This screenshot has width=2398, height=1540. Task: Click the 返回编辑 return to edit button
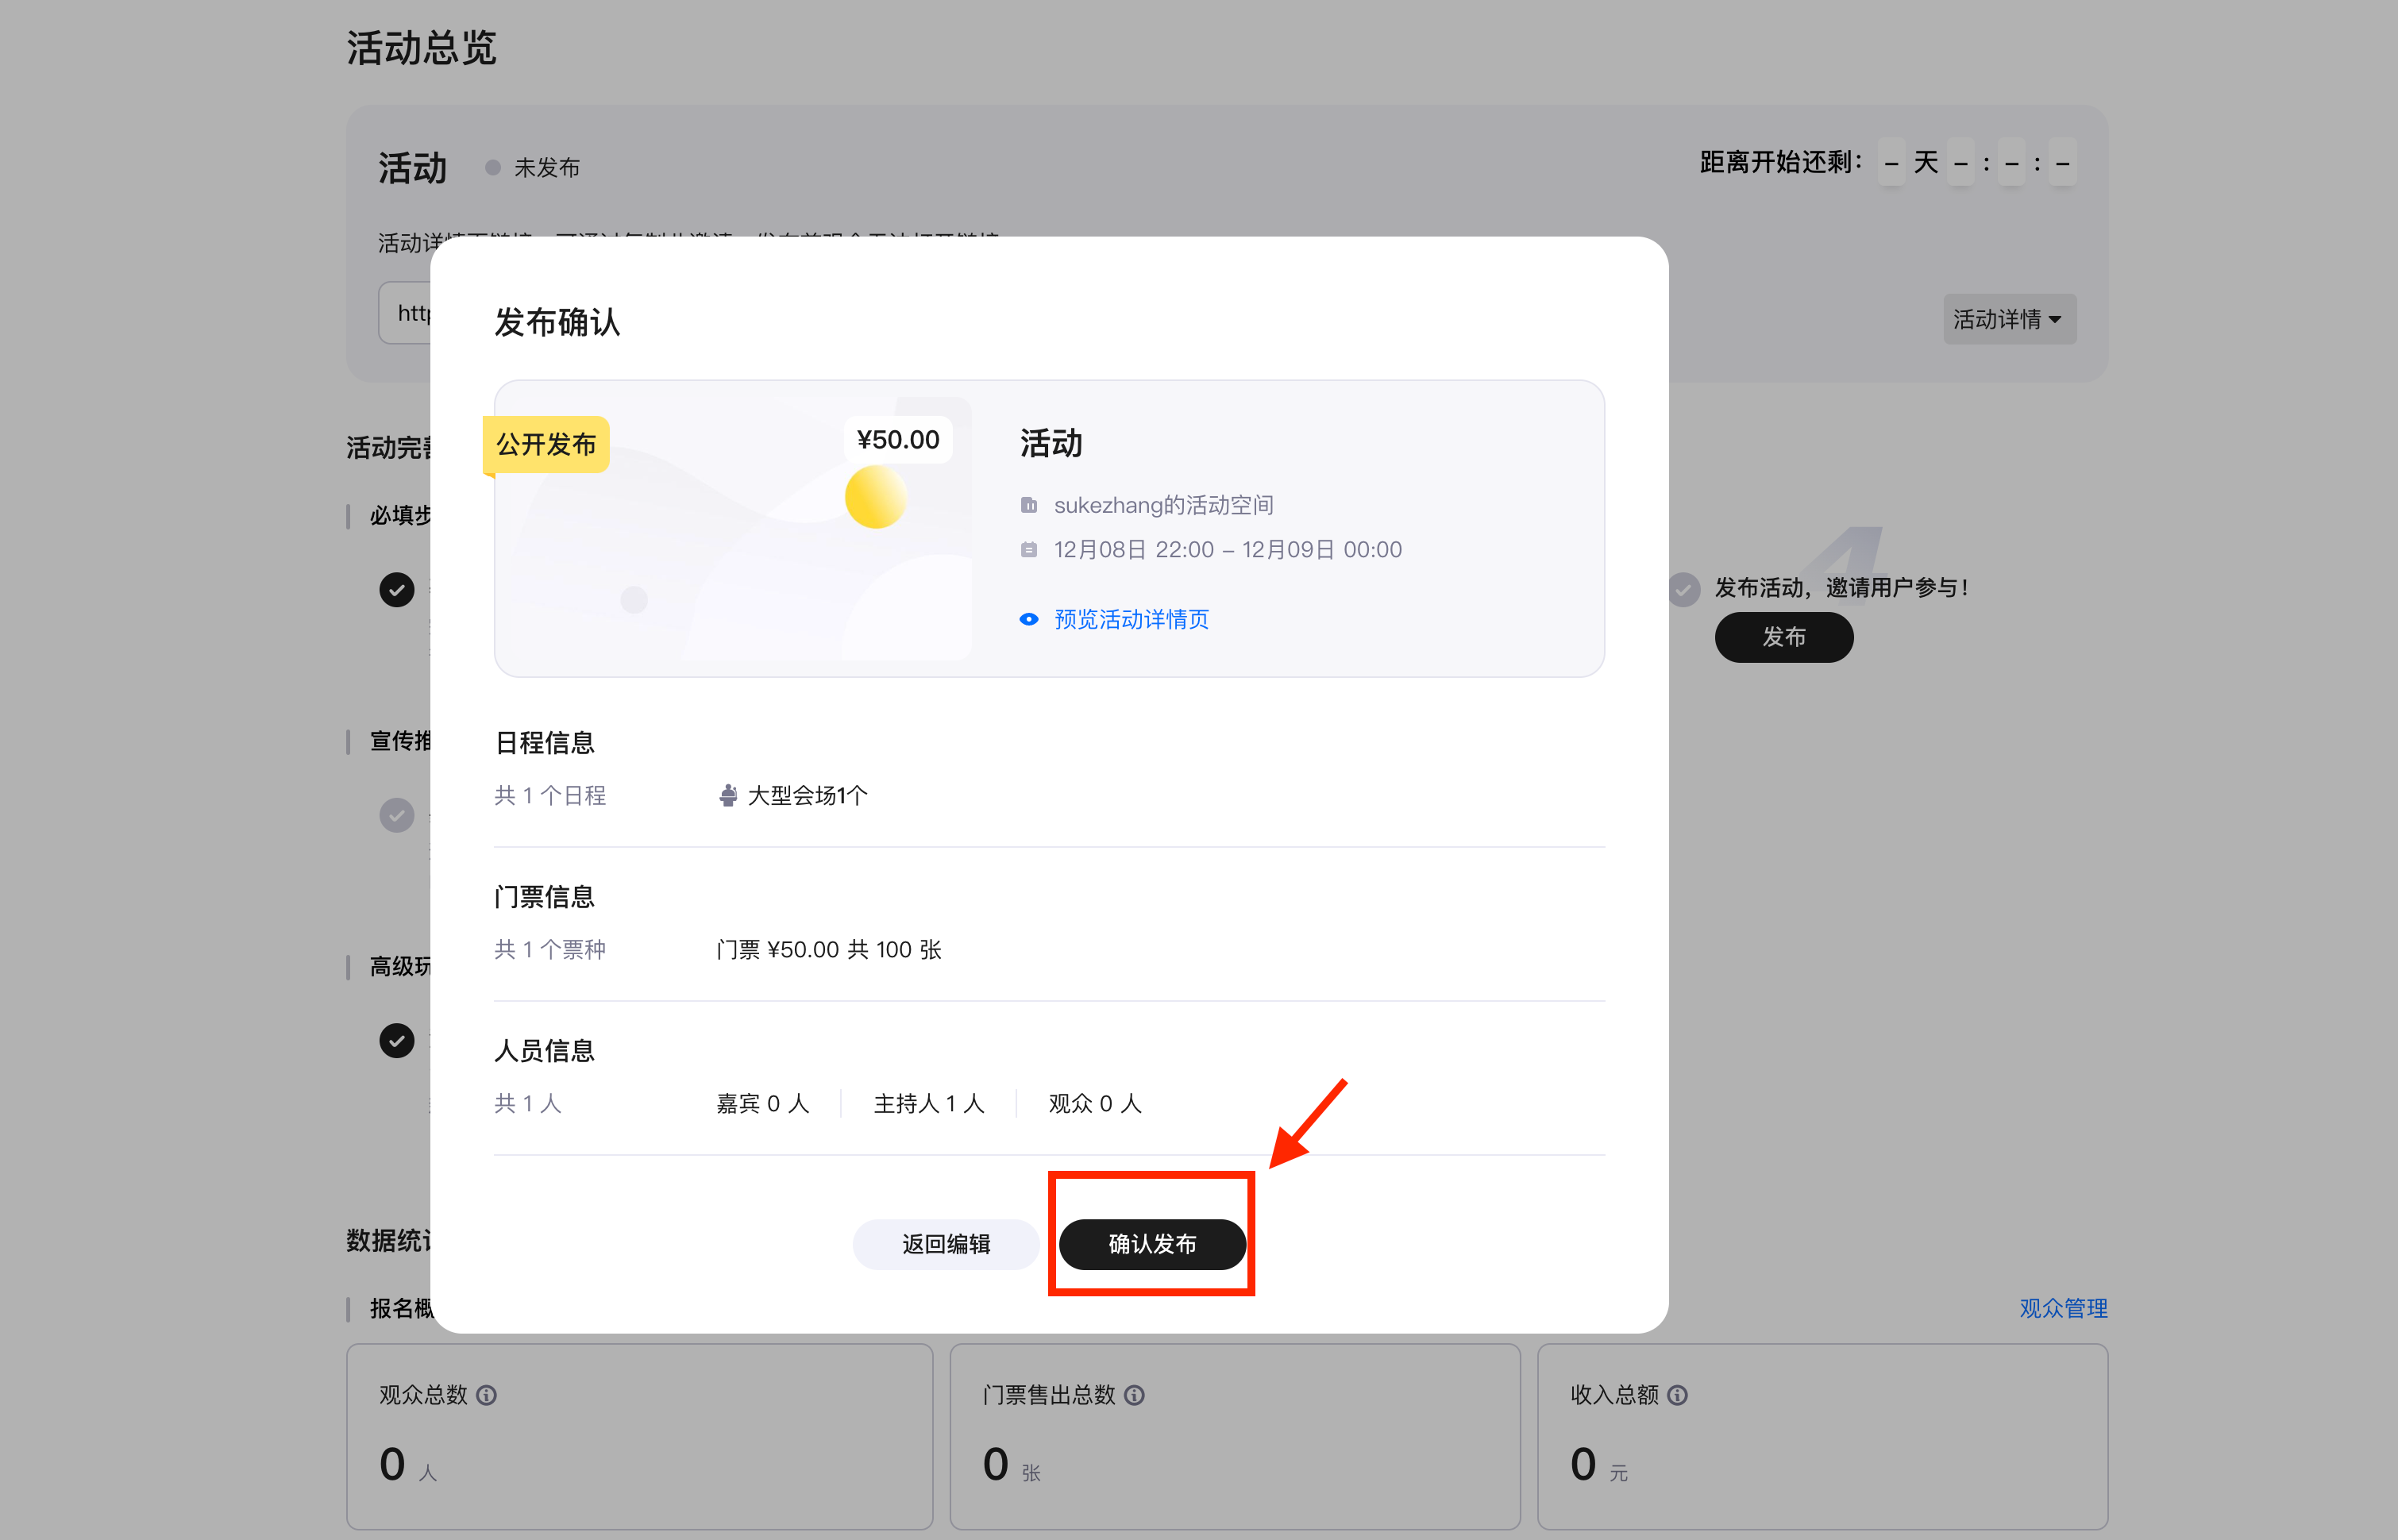pos(945,1244)
